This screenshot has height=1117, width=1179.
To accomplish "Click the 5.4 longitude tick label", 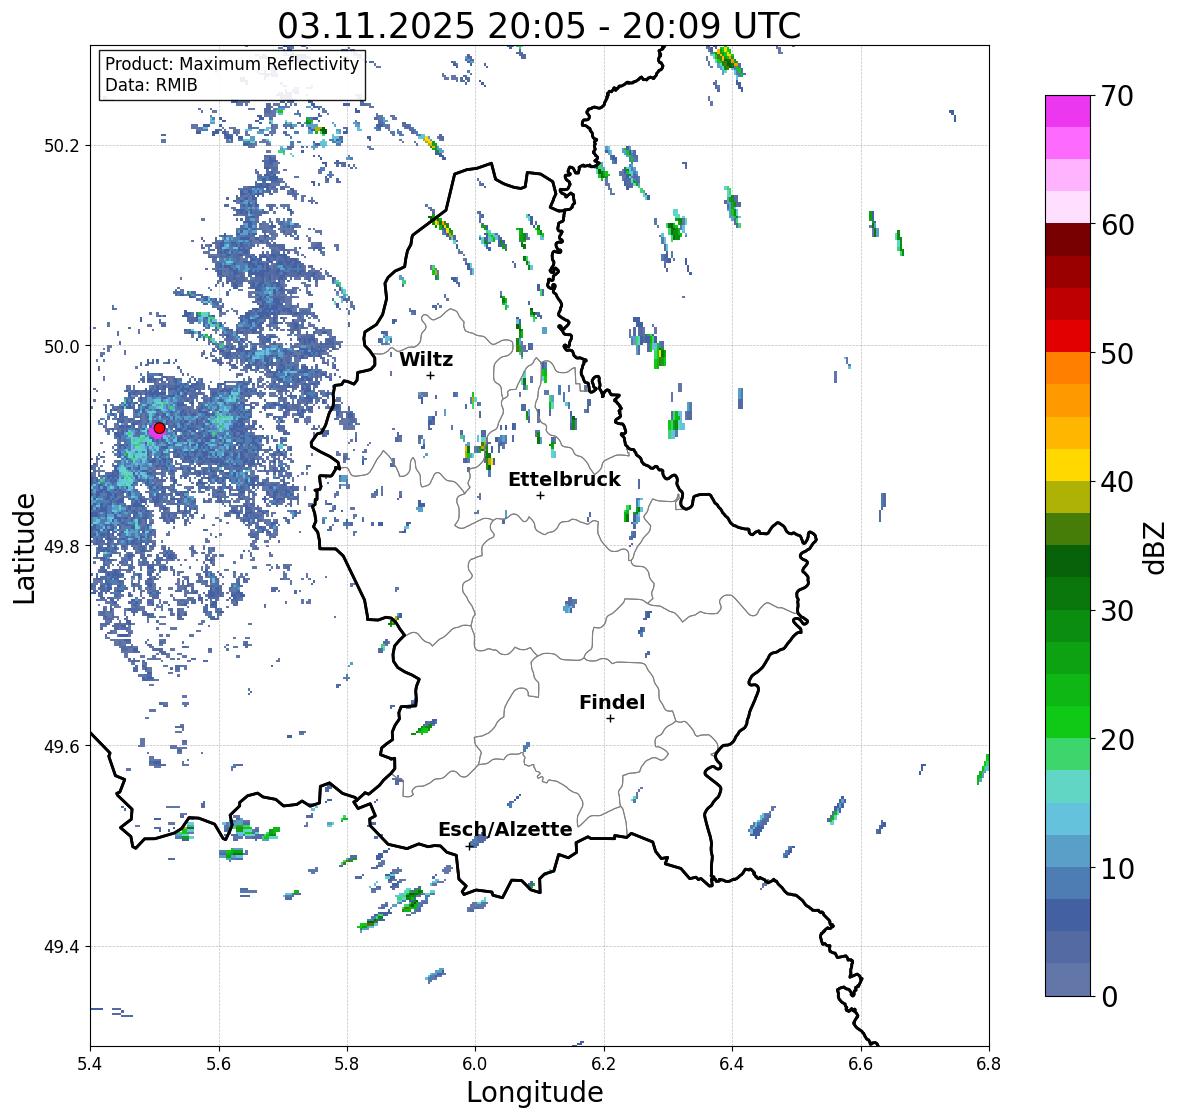I will pos(90,1063).
